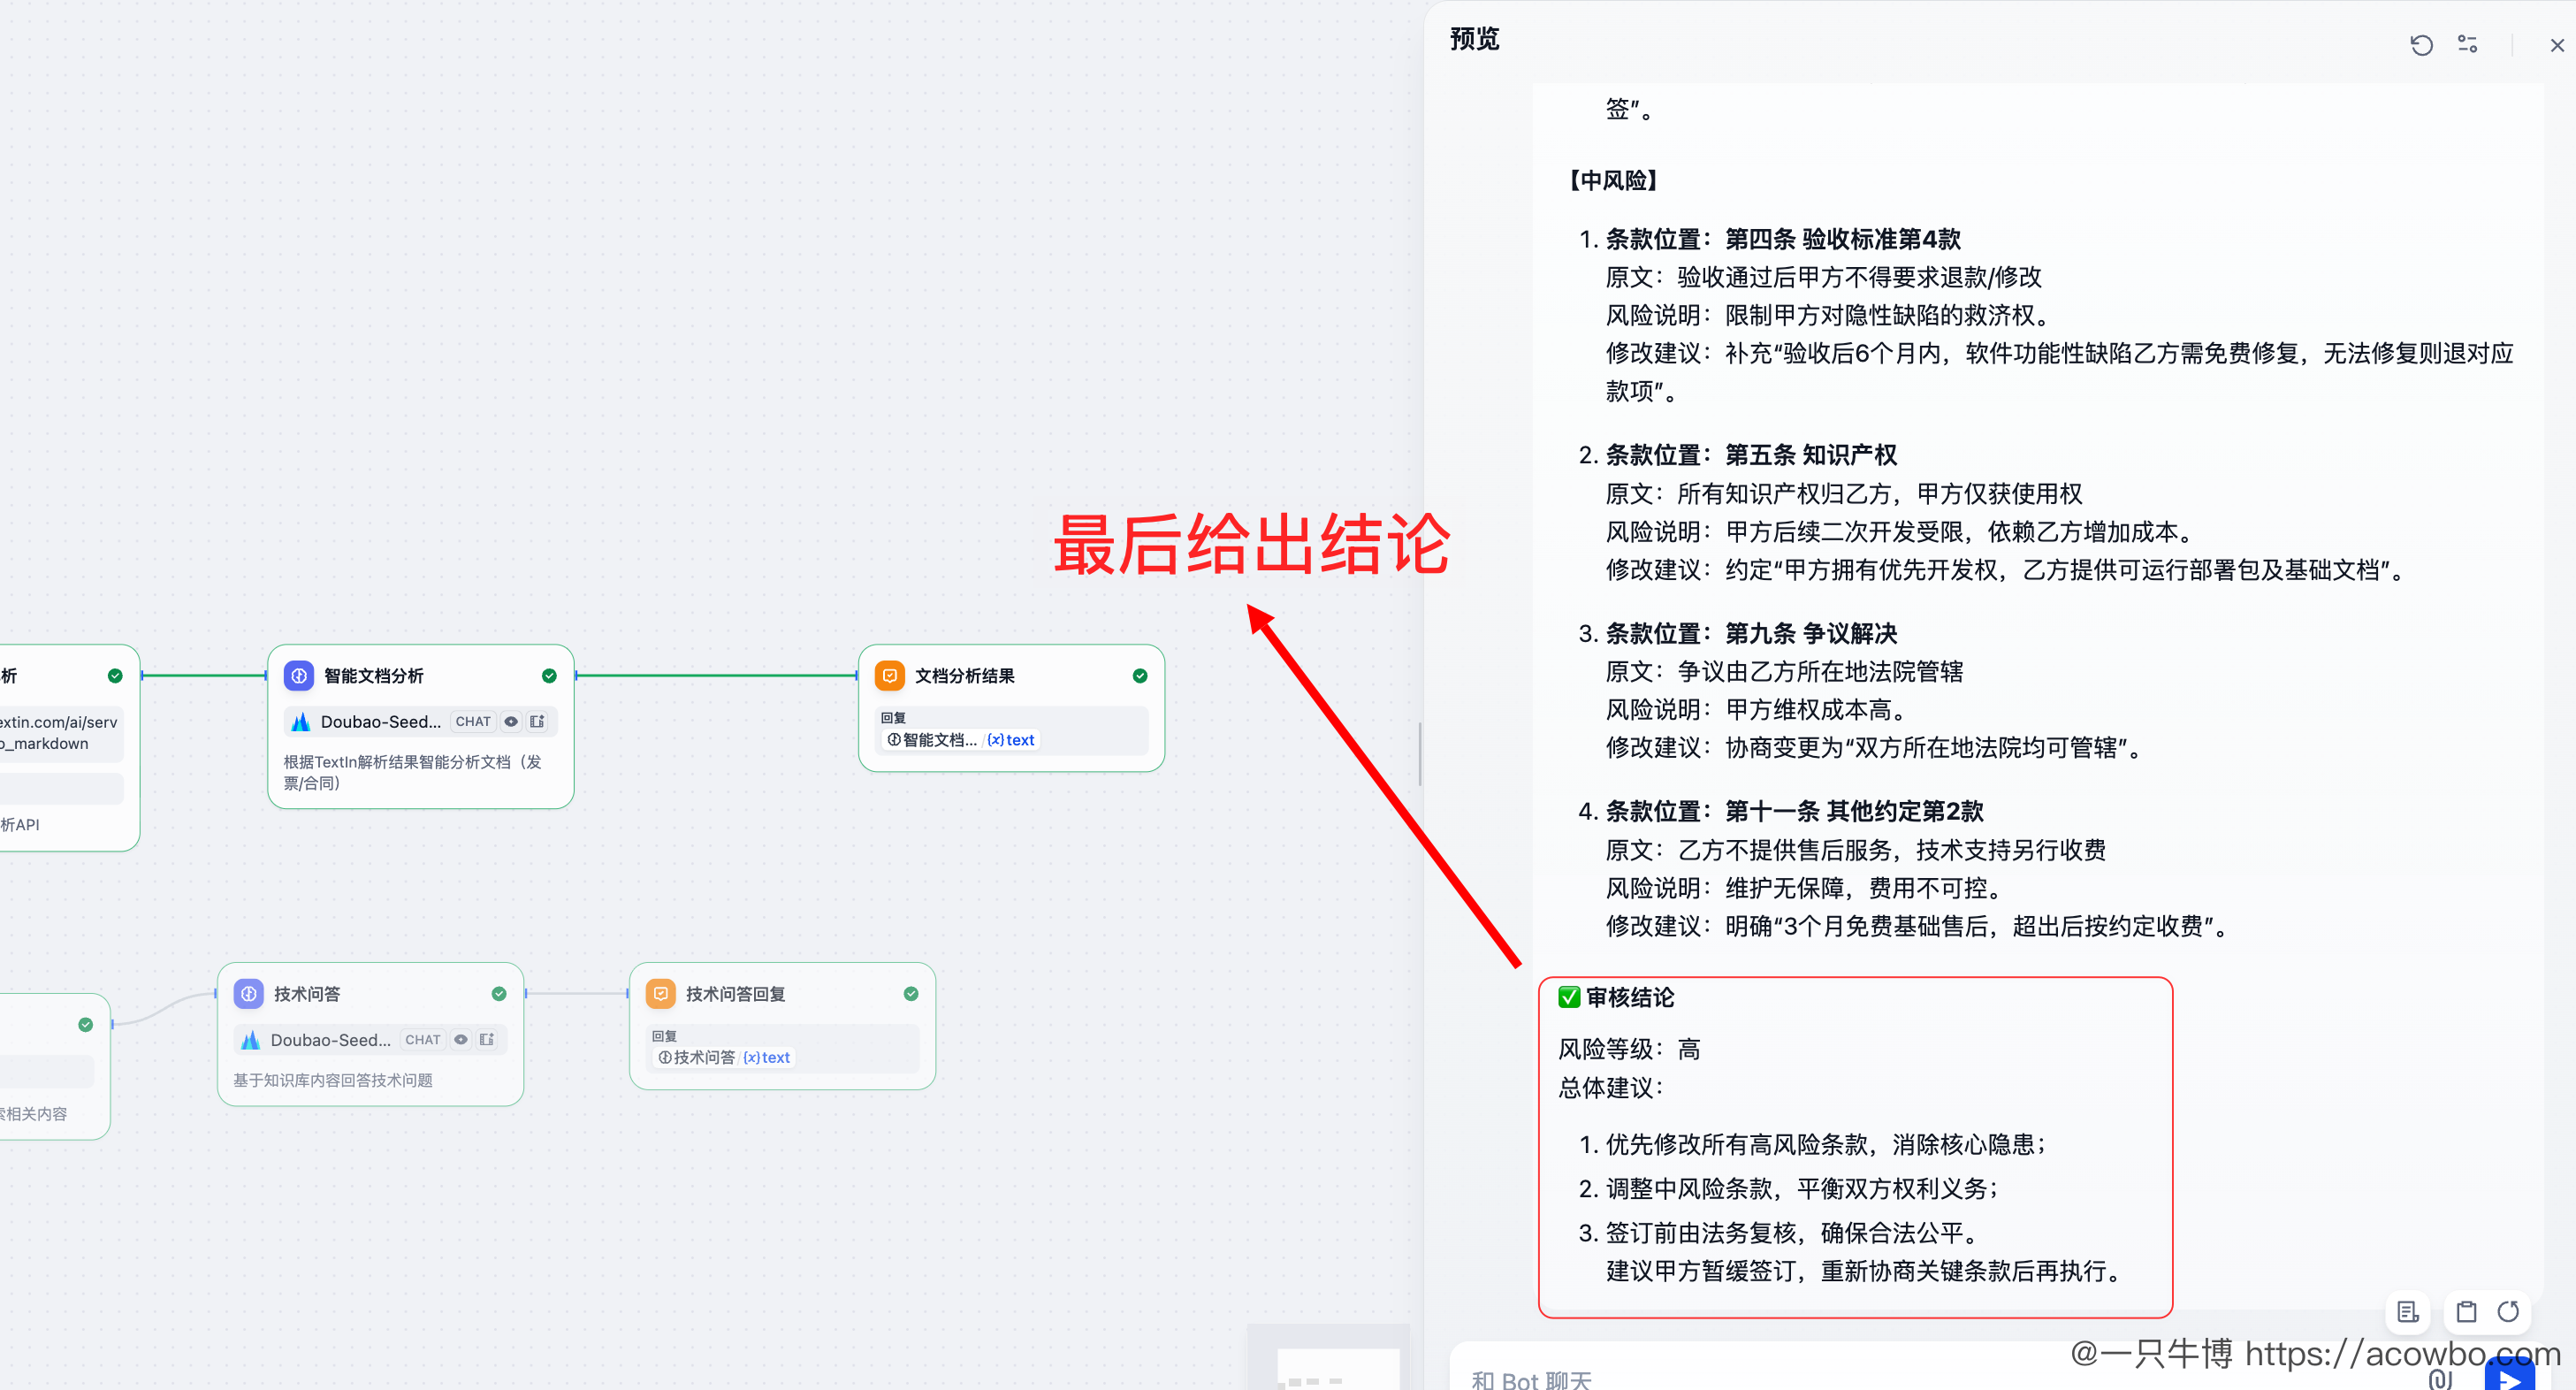Toggle the eye icon in 技术问答 model row

point(461,1039)
